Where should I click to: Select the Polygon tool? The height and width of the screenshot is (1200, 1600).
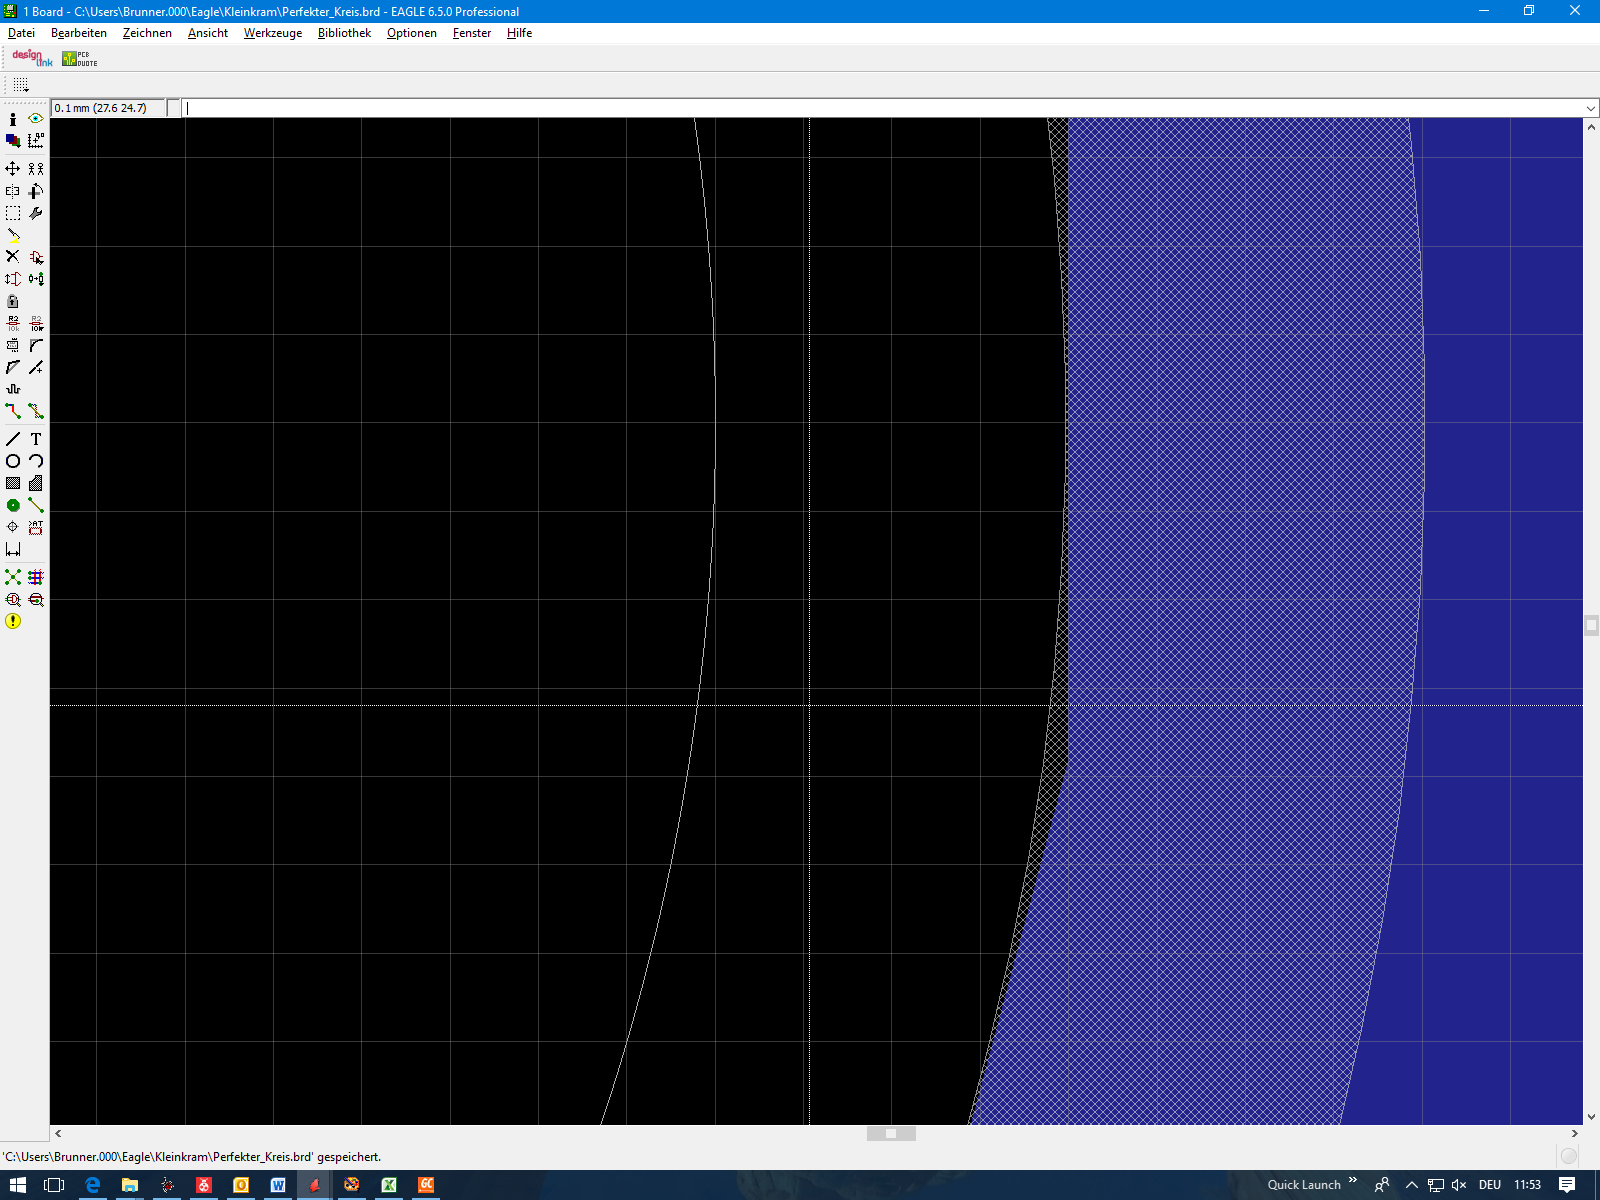point(36,483)
